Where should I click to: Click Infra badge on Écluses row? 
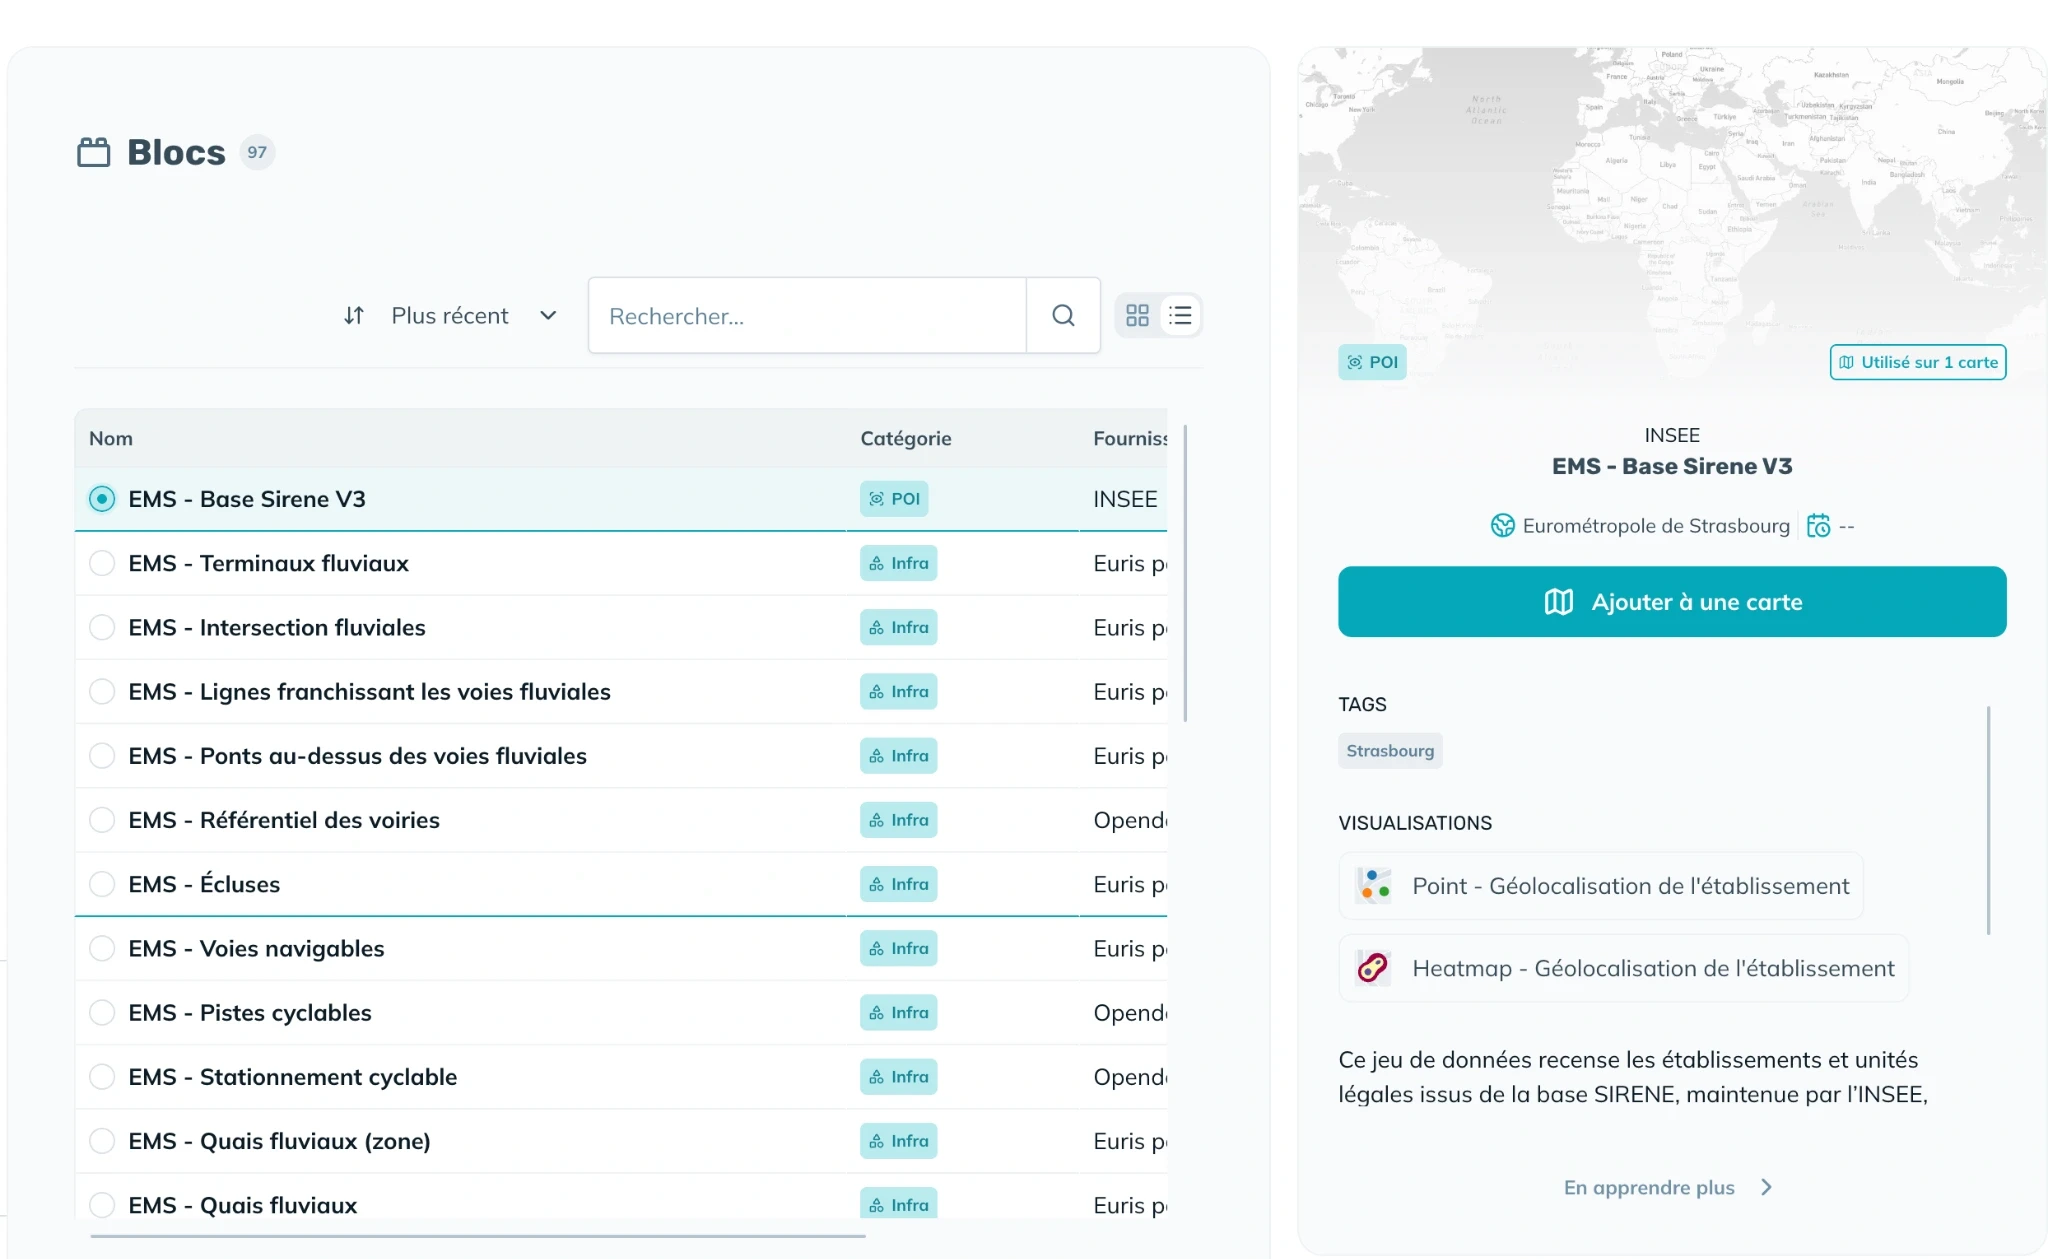click(898, 884)
